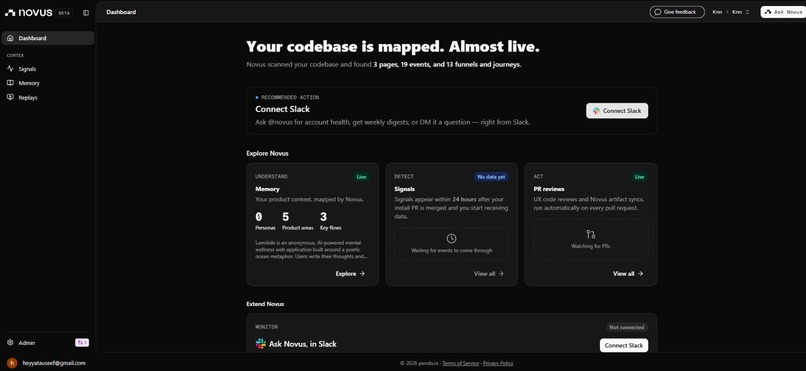The height and width of the screenshot is (371, 806).
Task: Click the Slack logo beside Ask Novus, in Slack
Action: tap(261, 344)
